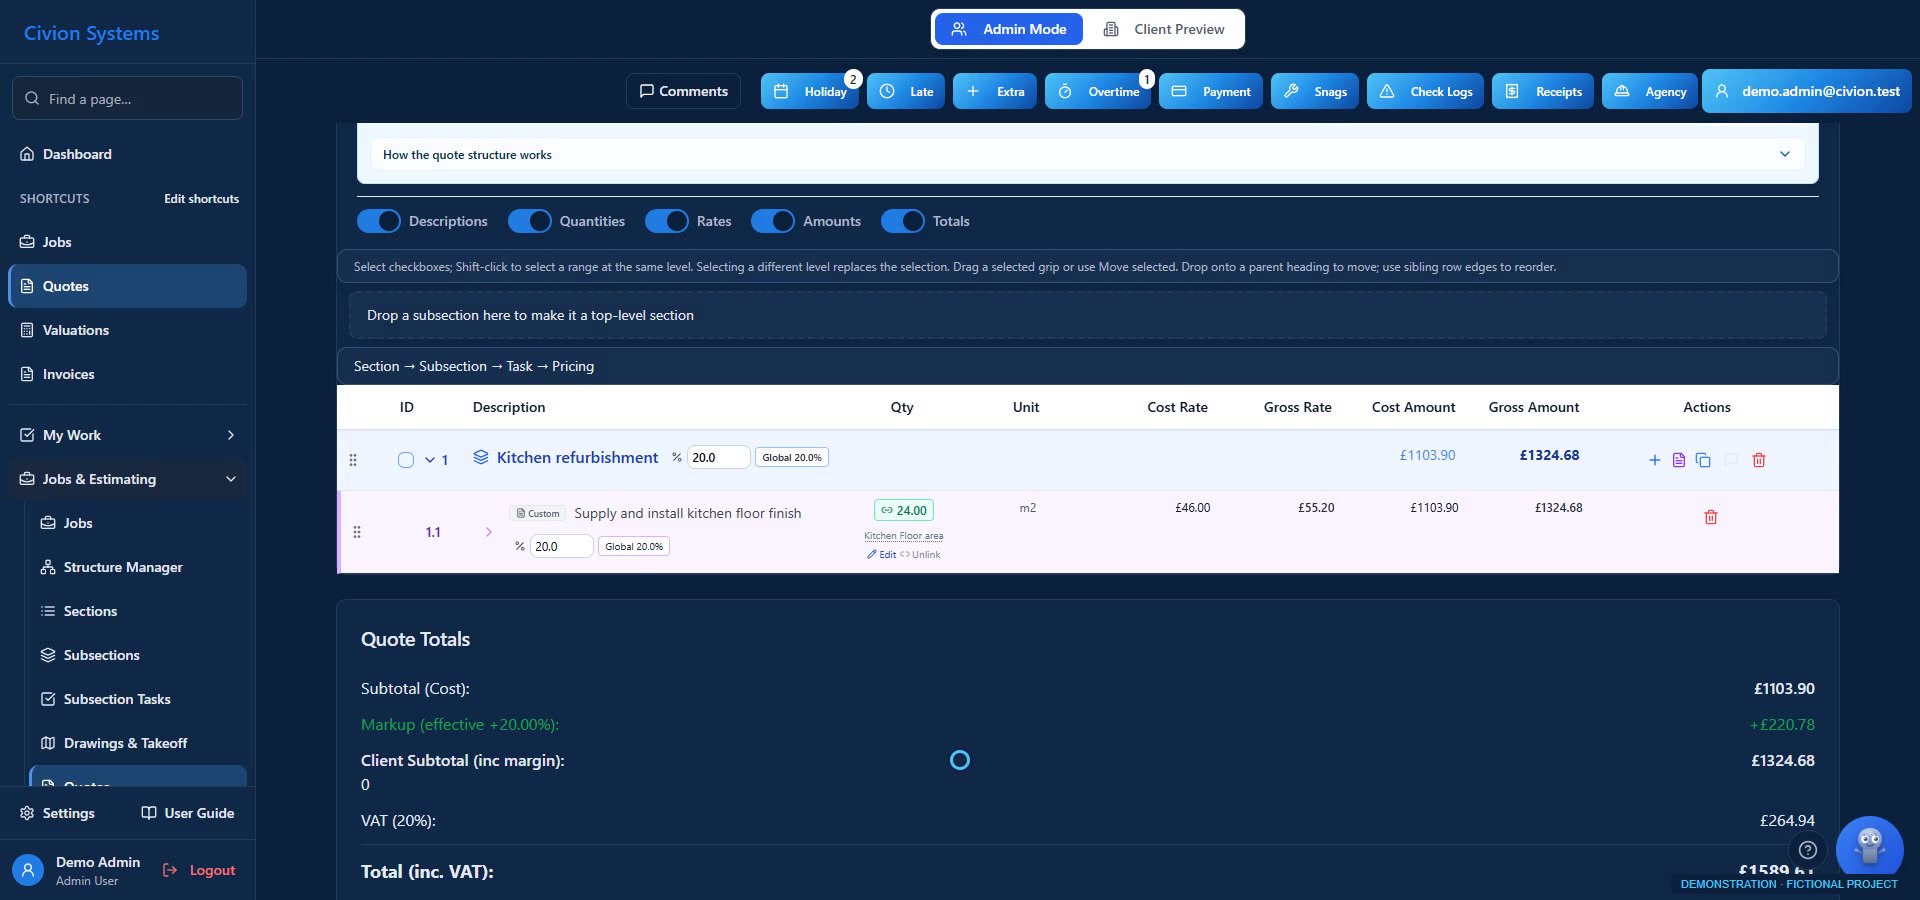Toggle the Descriptions switch

[x=379, y=221]
